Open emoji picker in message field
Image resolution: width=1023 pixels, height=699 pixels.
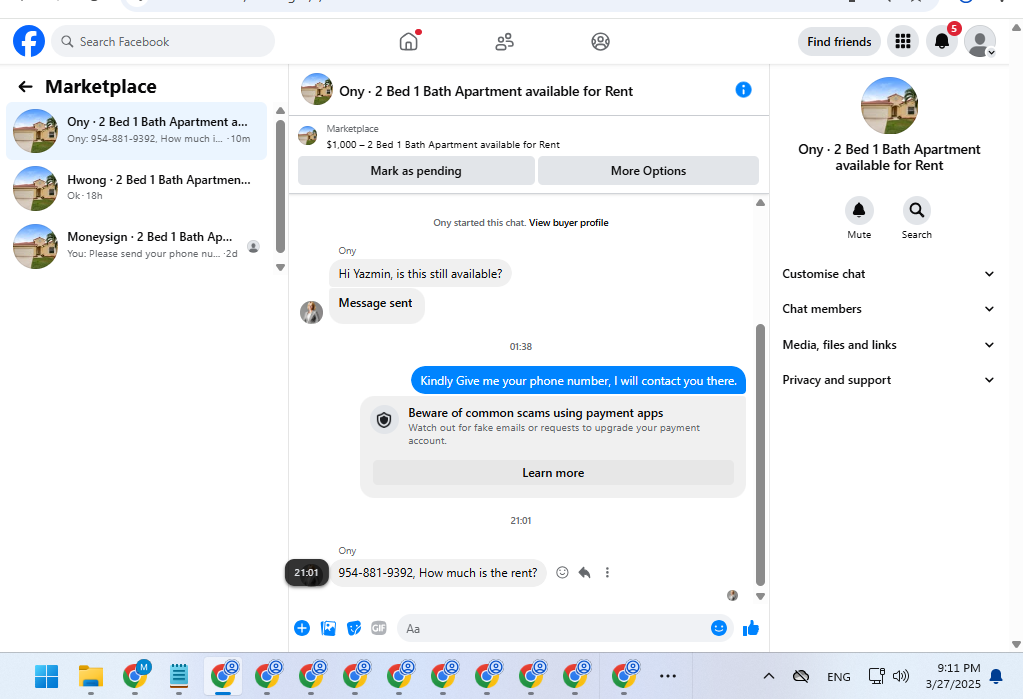(x=718, y=629)
